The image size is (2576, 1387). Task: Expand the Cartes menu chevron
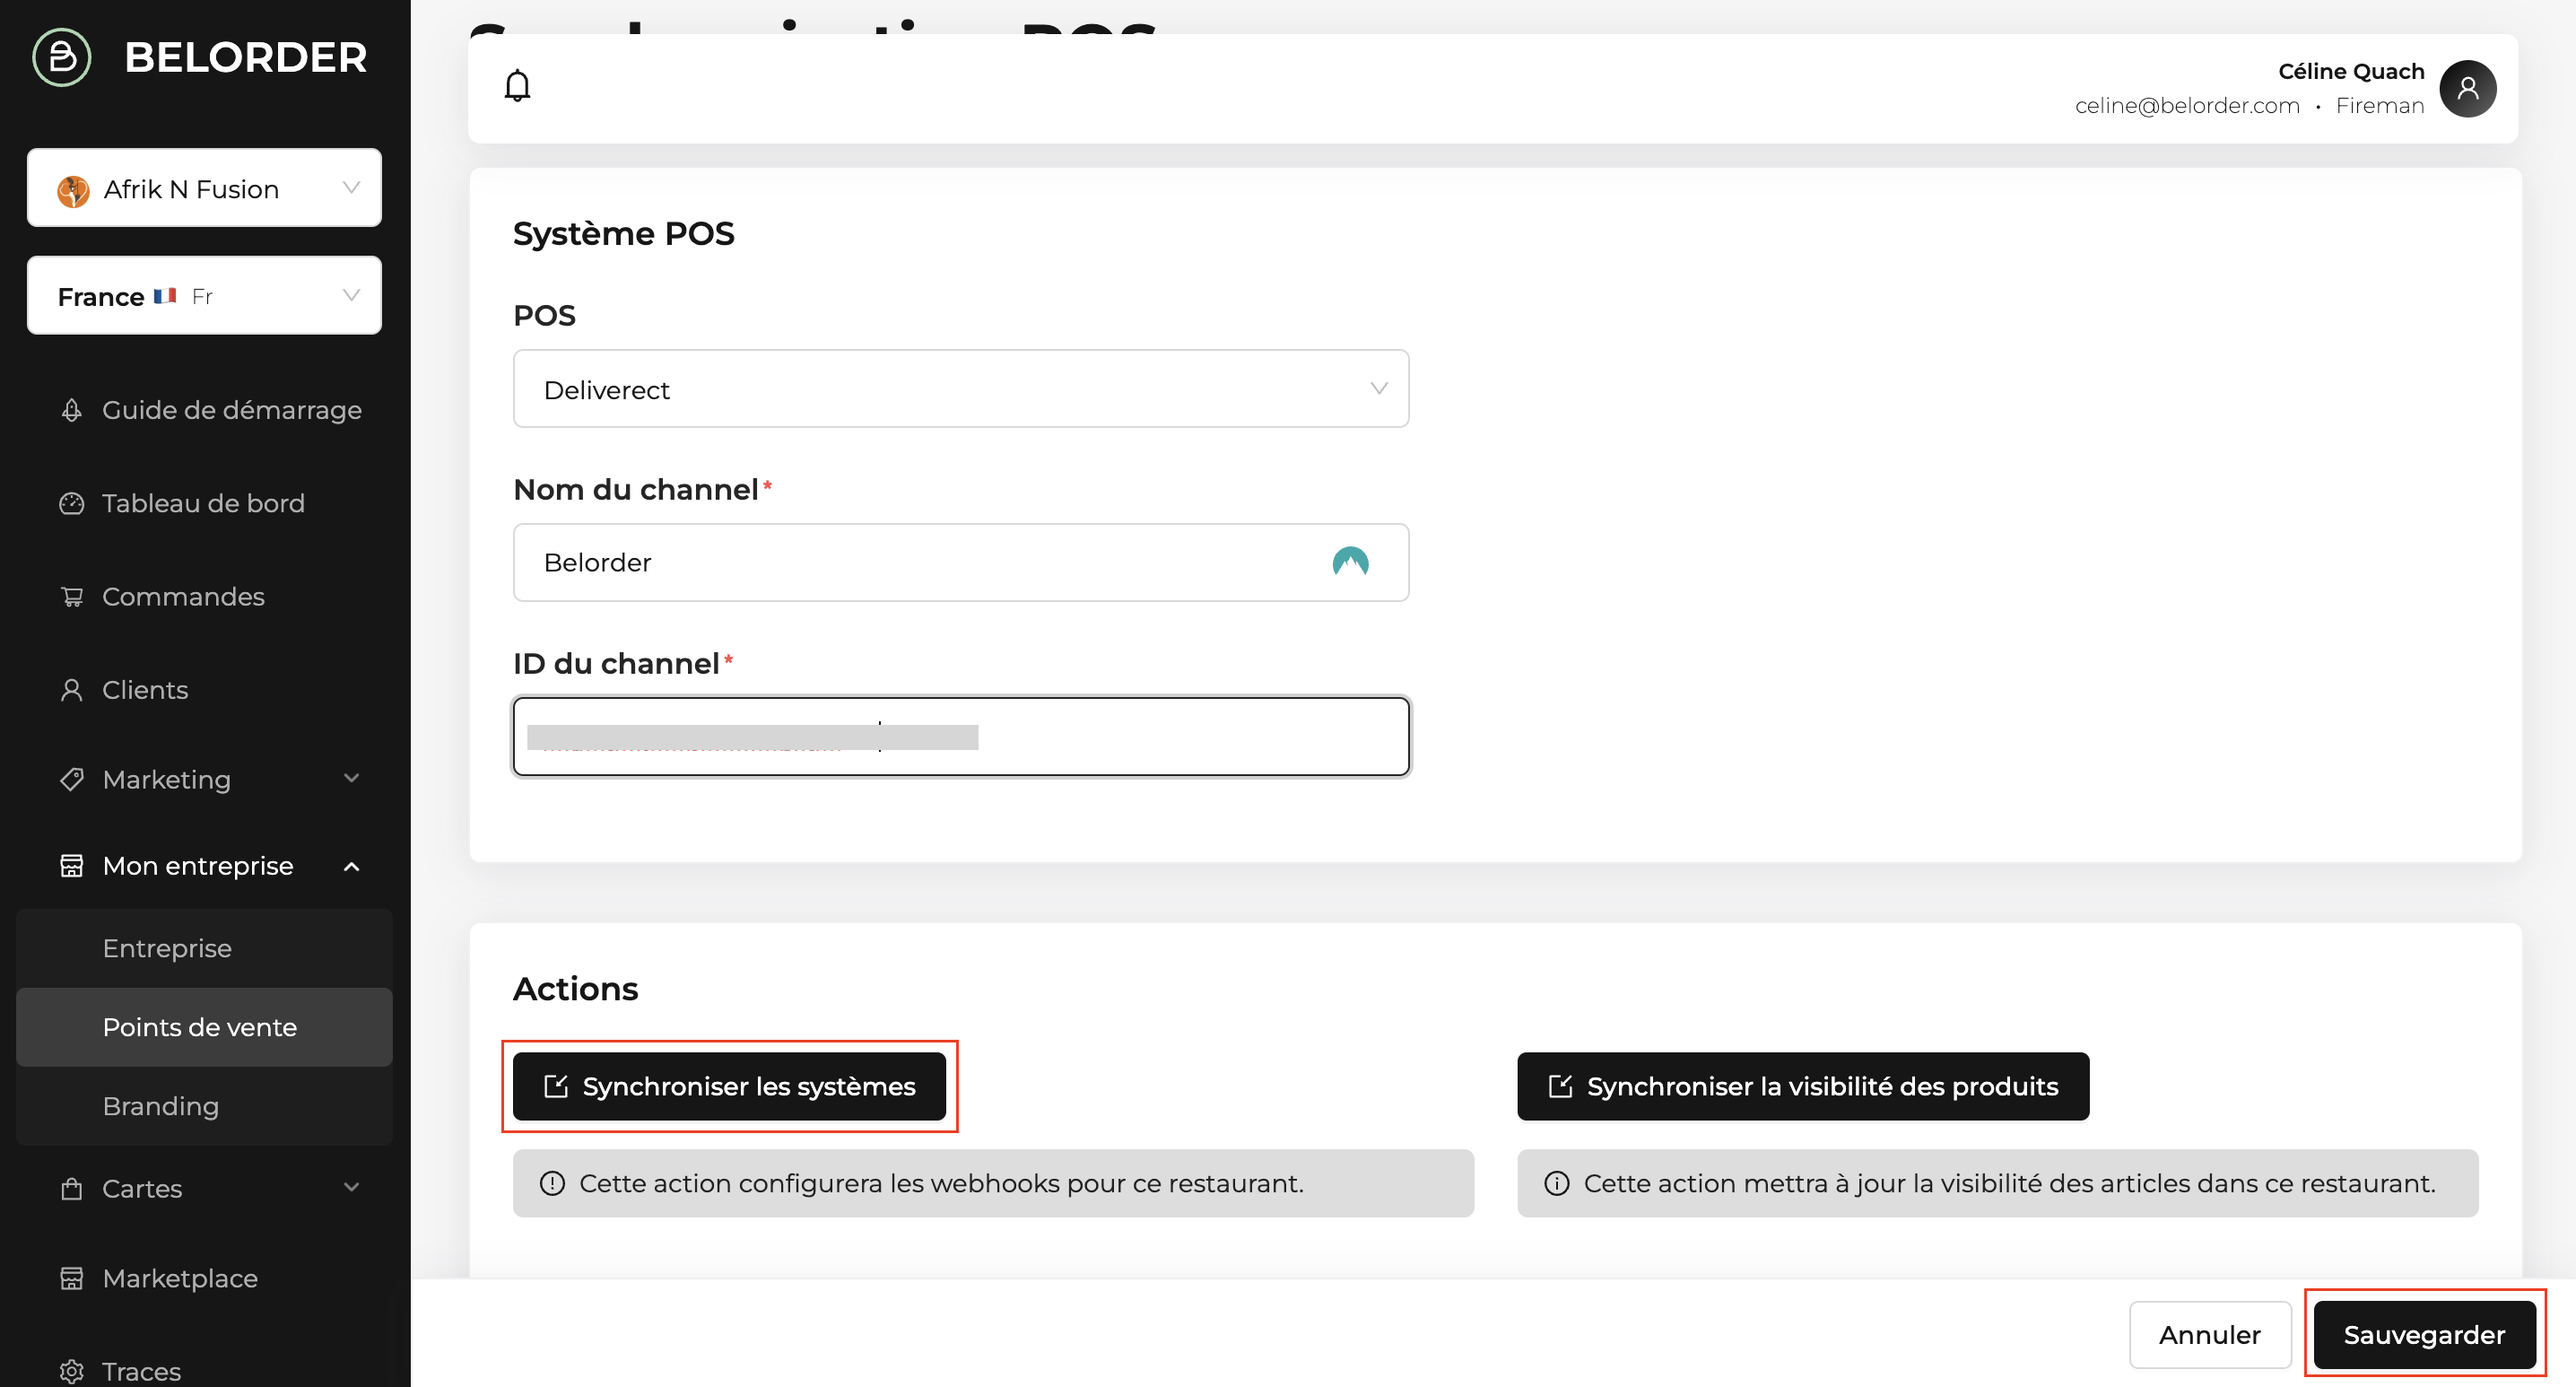(351, 1187)
